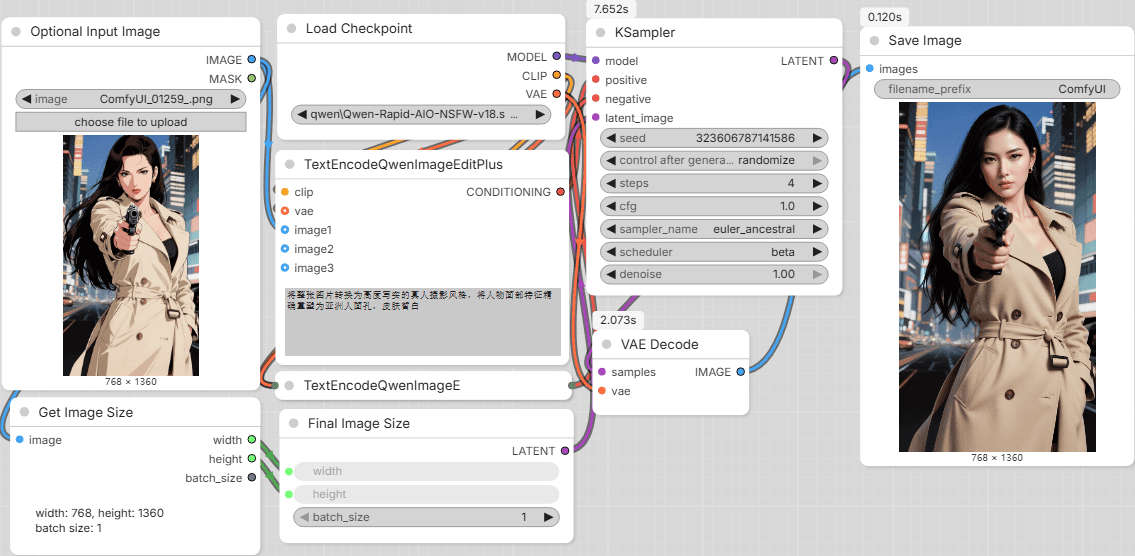
Task: Click the generated output image in Save Image
Action: 996,276
